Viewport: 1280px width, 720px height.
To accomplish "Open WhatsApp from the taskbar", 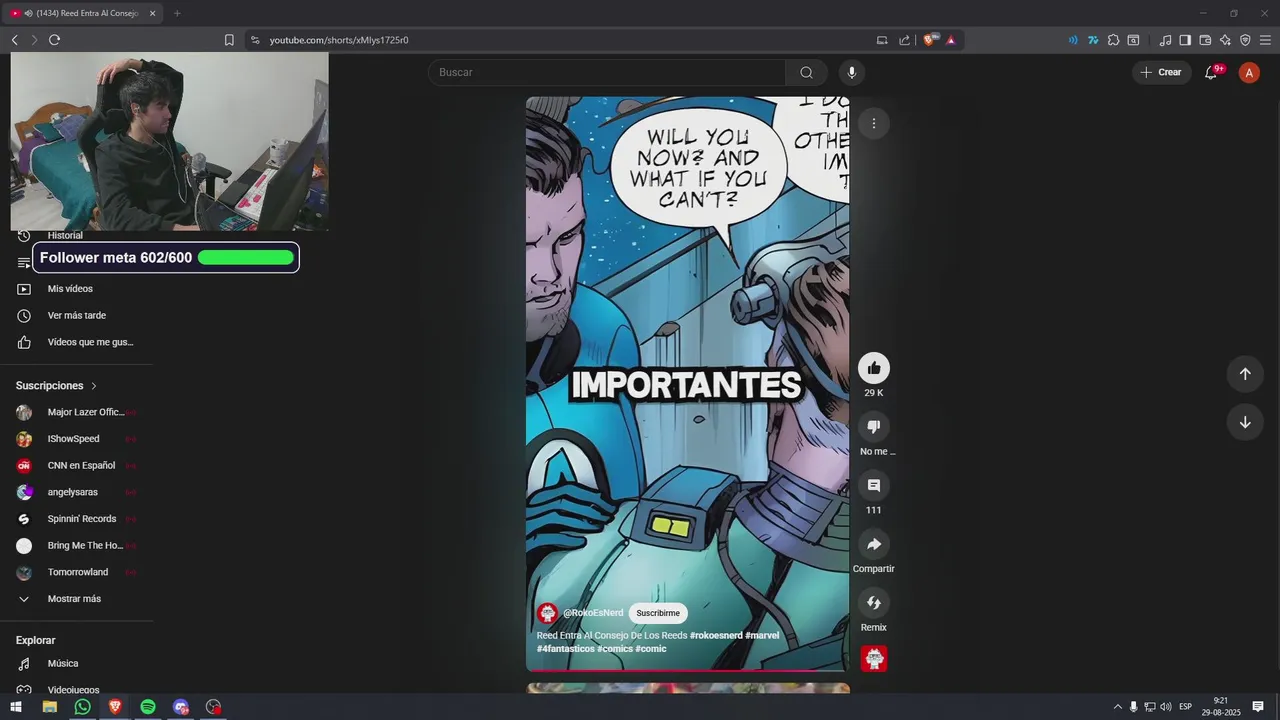I will pyautogui.click(x=82, y=707).
